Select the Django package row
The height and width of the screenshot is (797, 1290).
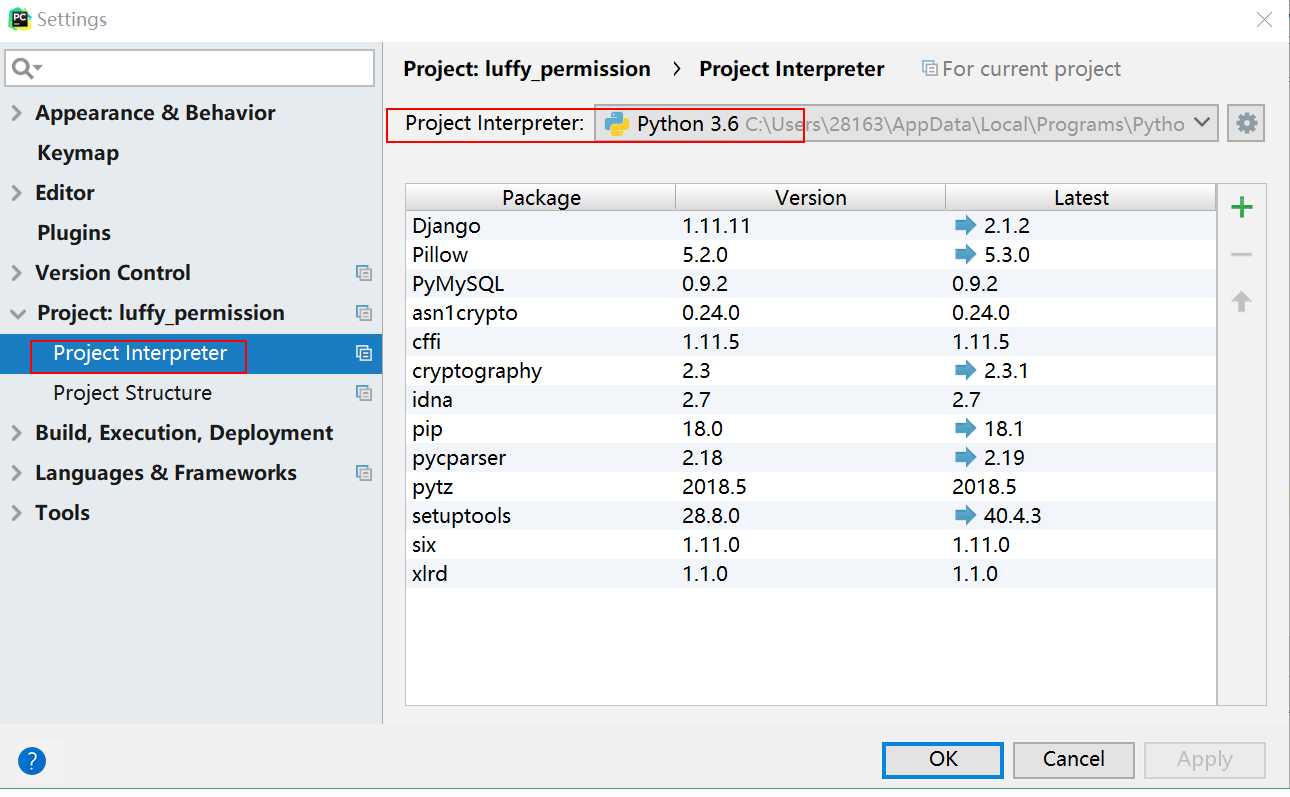[x=811, y=226]
